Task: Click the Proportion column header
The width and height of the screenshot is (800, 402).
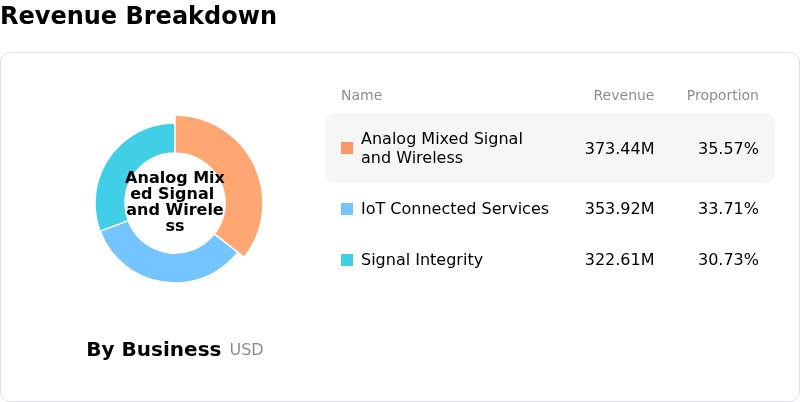Action: pyautogui.click(x=722, y=95)
